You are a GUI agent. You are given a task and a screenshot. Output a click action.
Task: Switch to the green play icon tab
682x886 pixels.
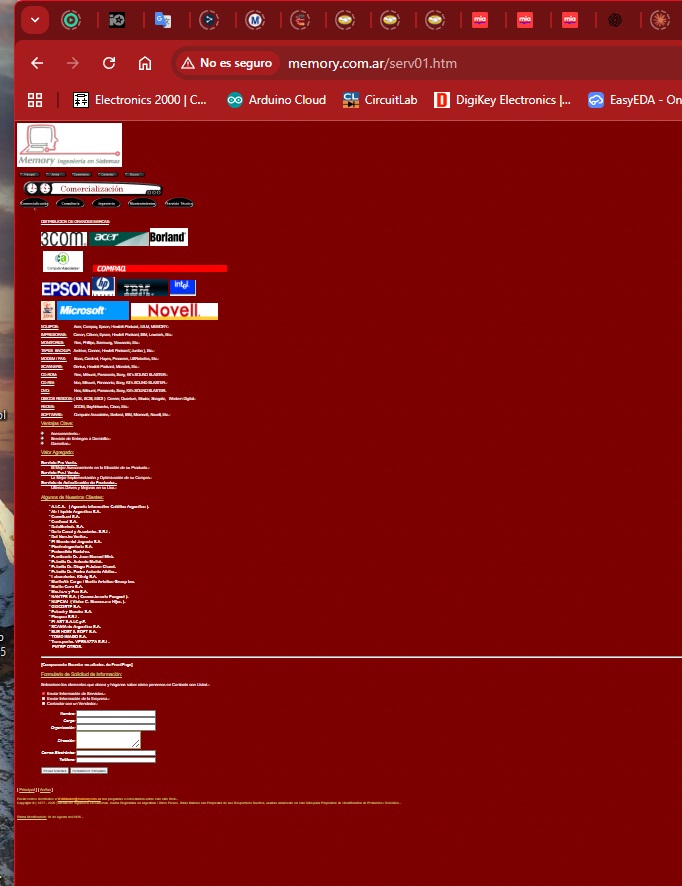pyautogui.click(x=71, y=20)
